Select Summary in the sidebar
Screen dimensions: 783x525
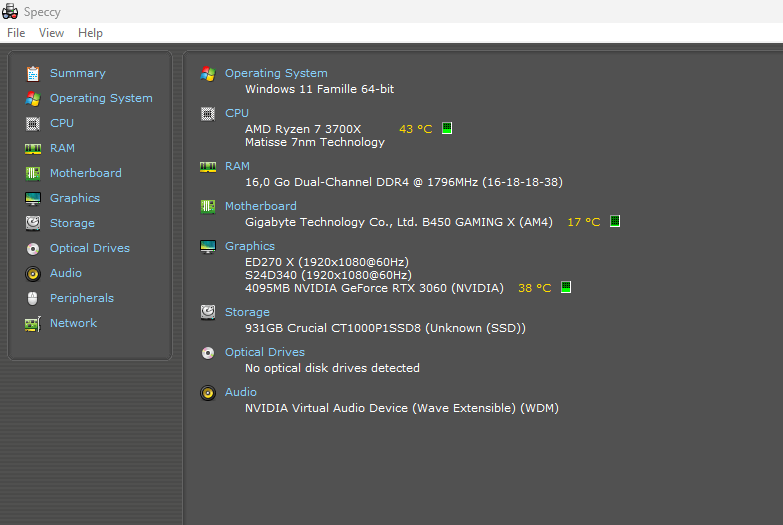(x=78, y=73)
